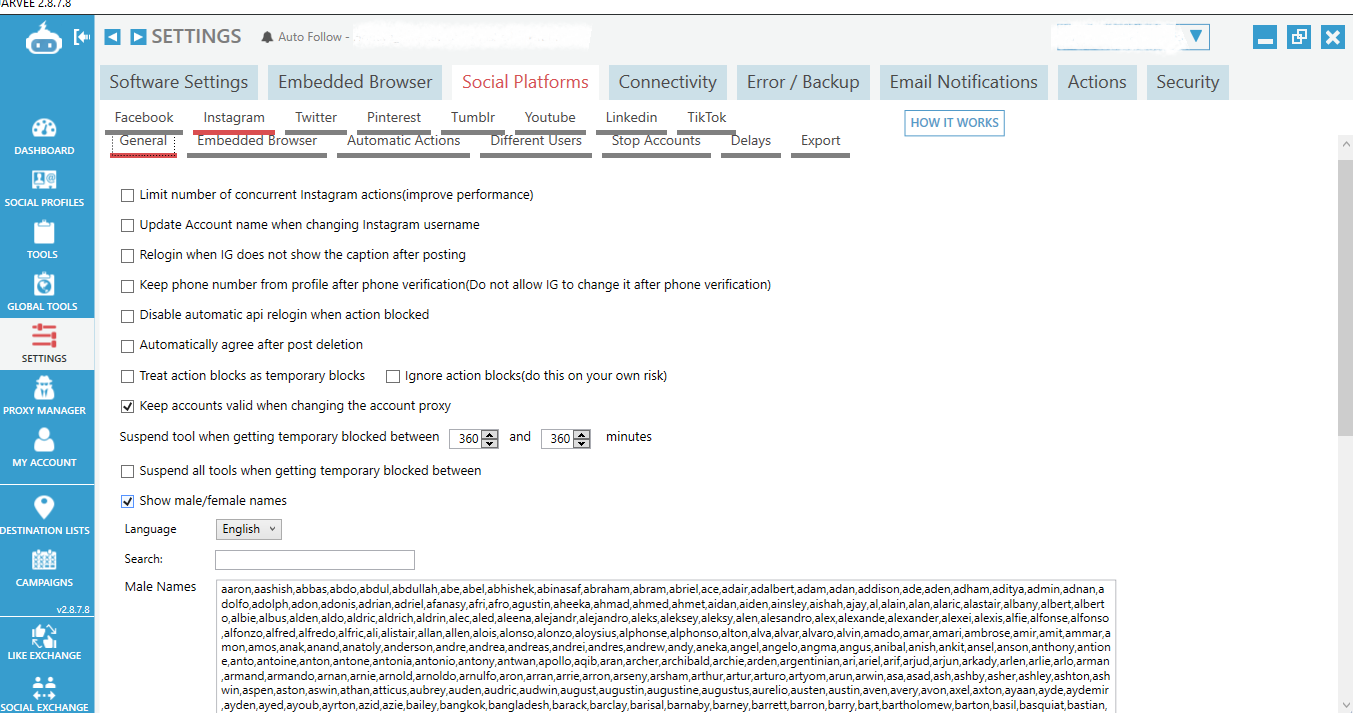This screenshot has width=1353, height=713.
Task: Select the Settings sliders icon
Action: coord(44,336)
